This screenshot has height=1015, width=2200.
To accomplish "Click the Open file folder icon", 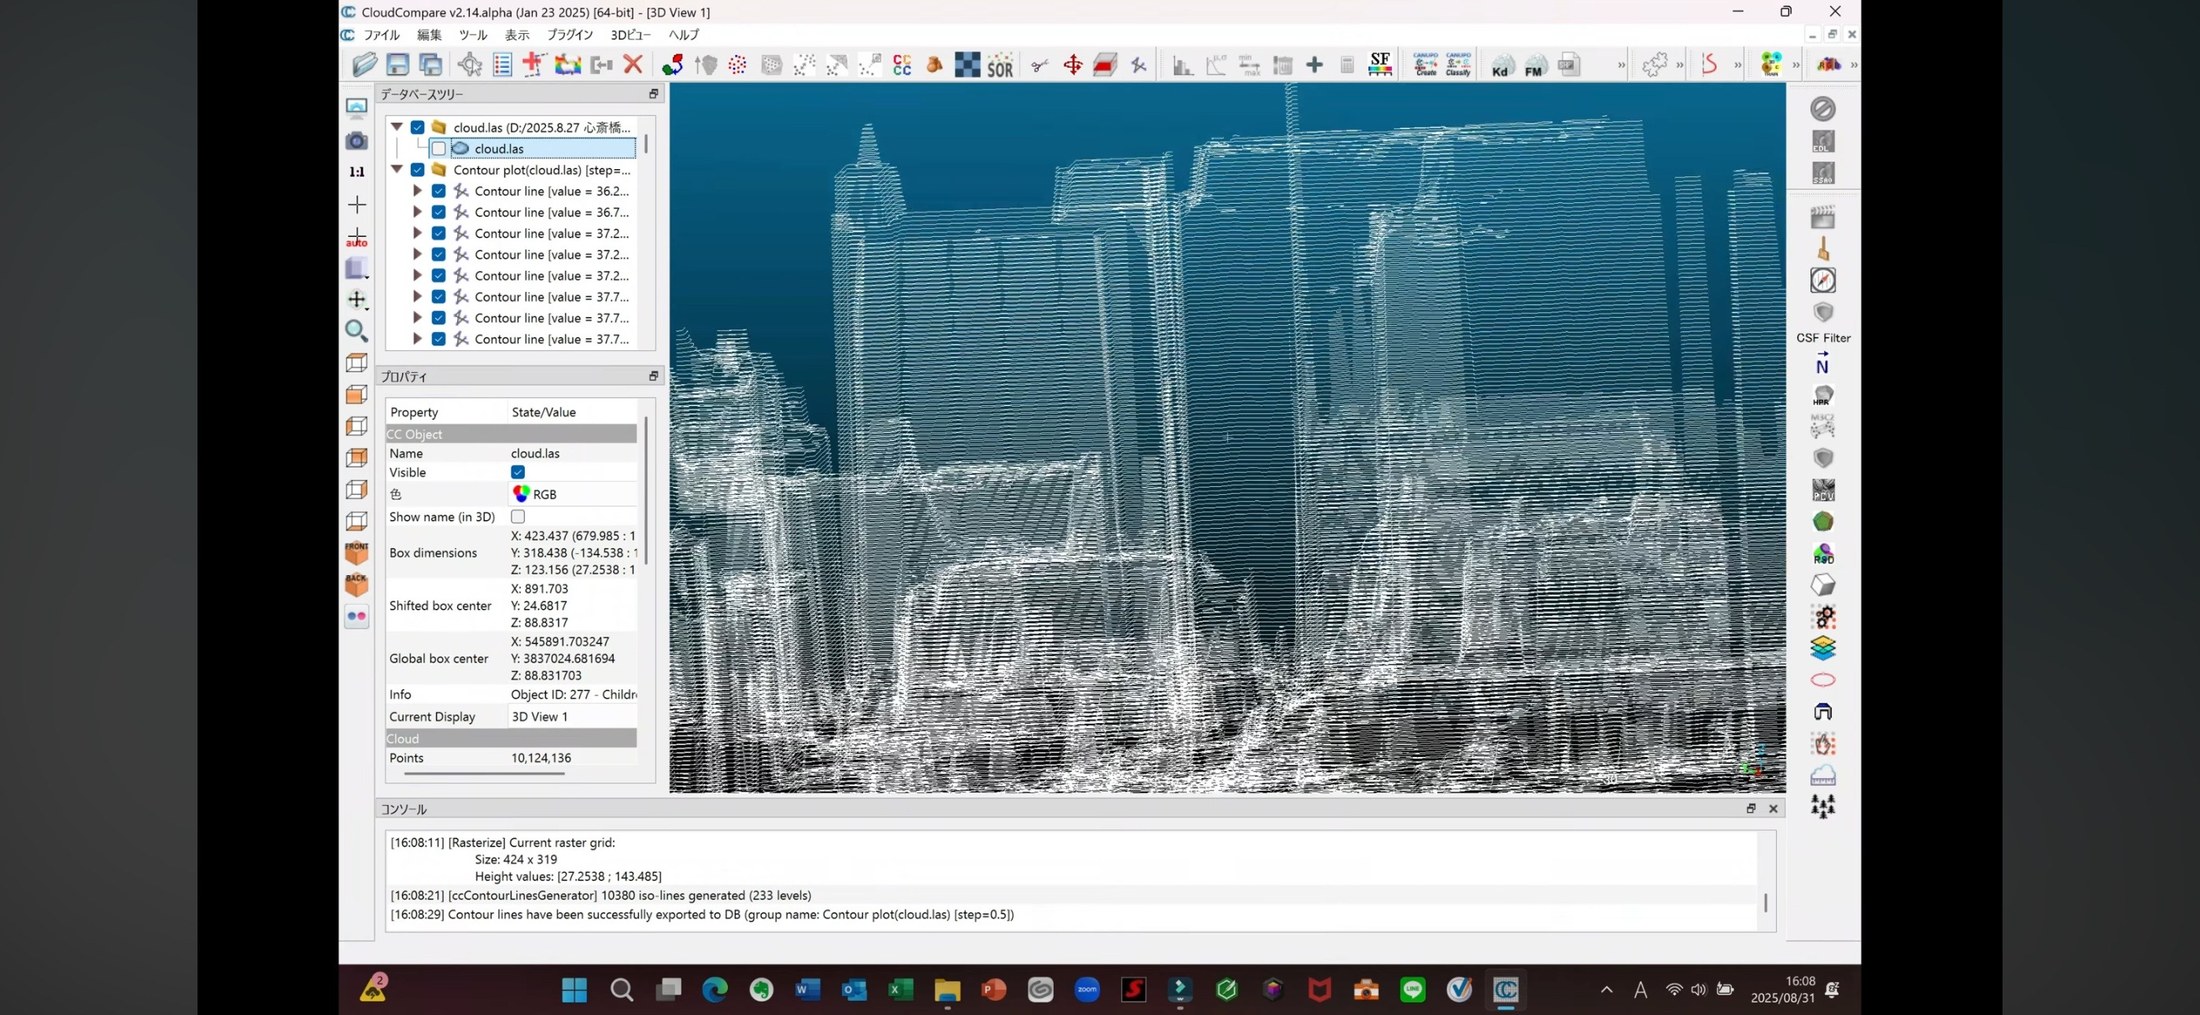I will coord(365,65).
